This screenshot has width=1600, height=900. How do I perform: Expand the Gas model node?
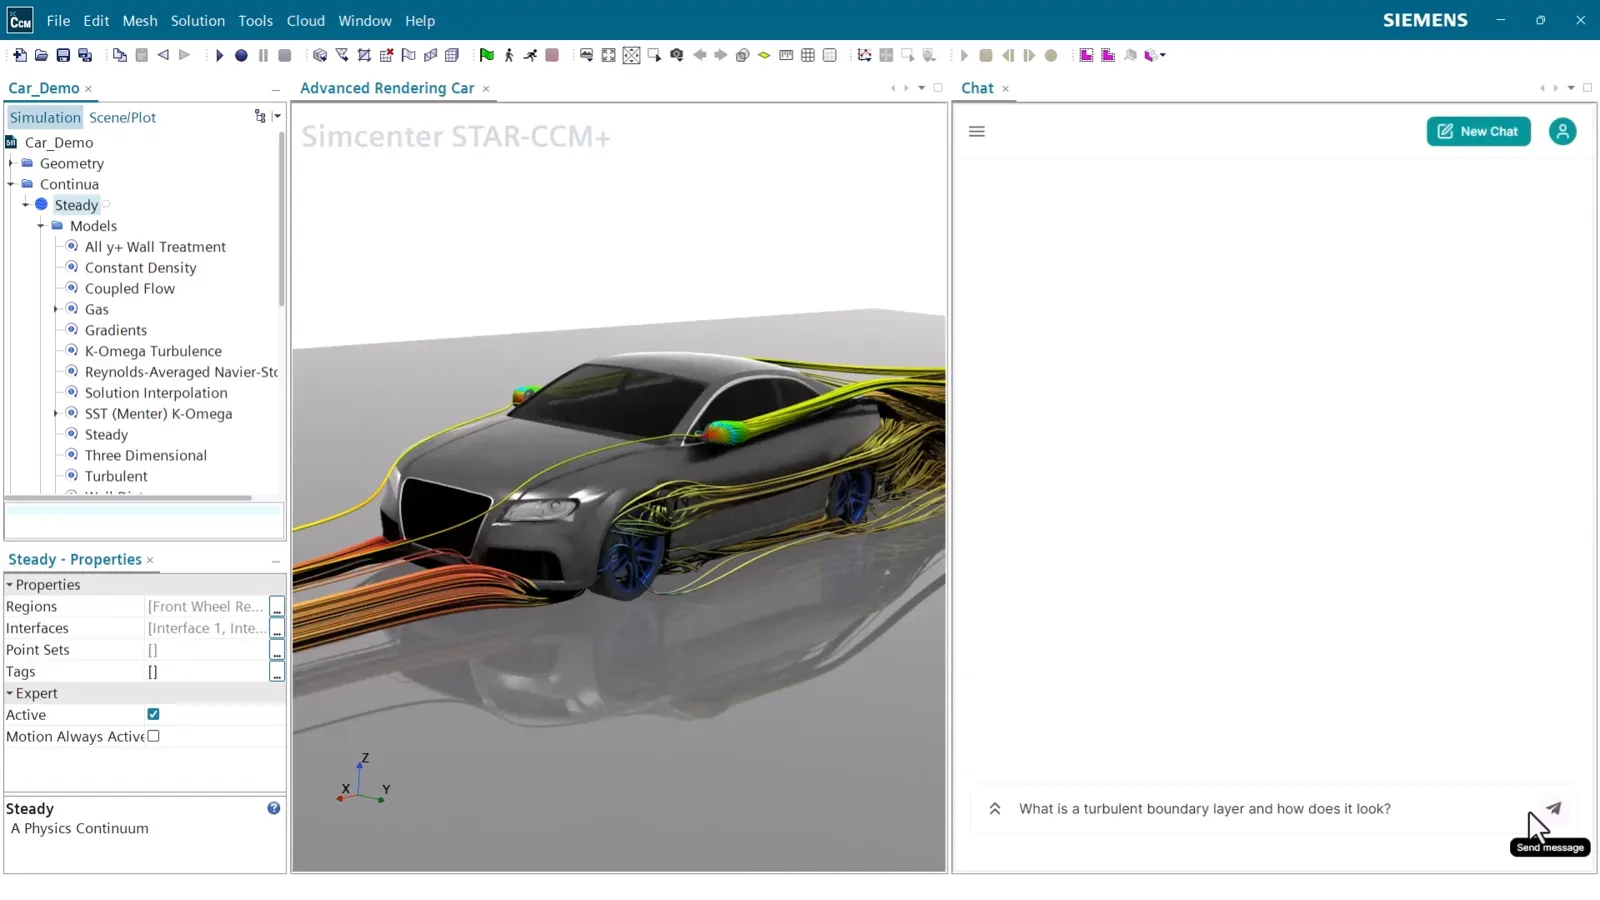[56, 309]
